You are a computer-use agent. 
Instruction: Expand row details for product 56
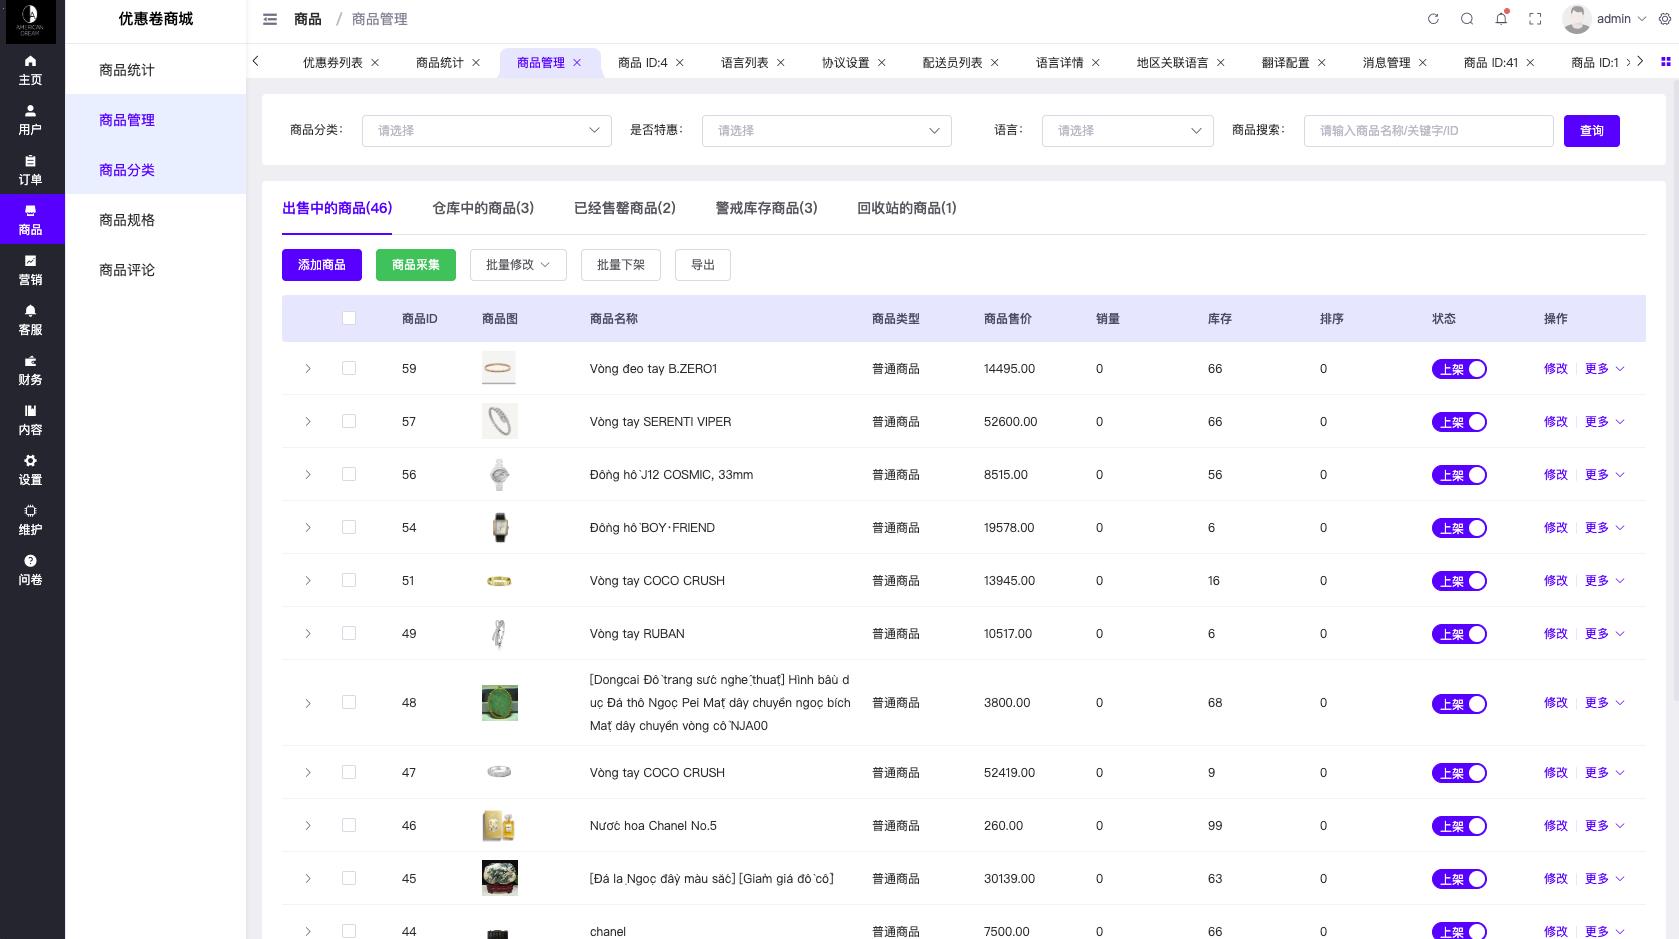tap(308, 475)
